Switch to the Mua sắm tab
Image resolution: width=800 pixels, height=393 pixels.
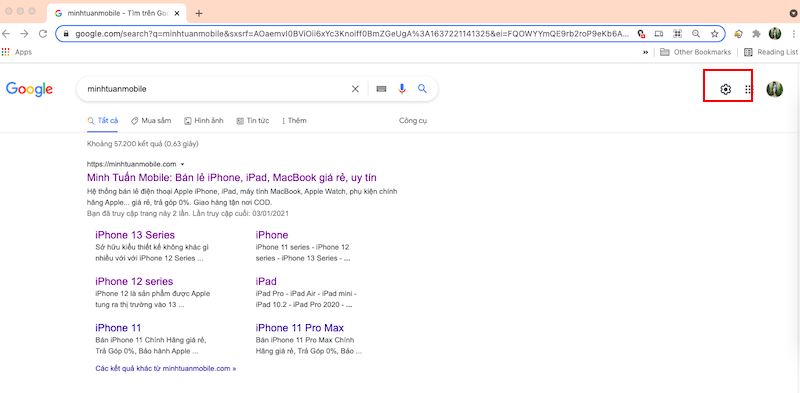(151, 121)
